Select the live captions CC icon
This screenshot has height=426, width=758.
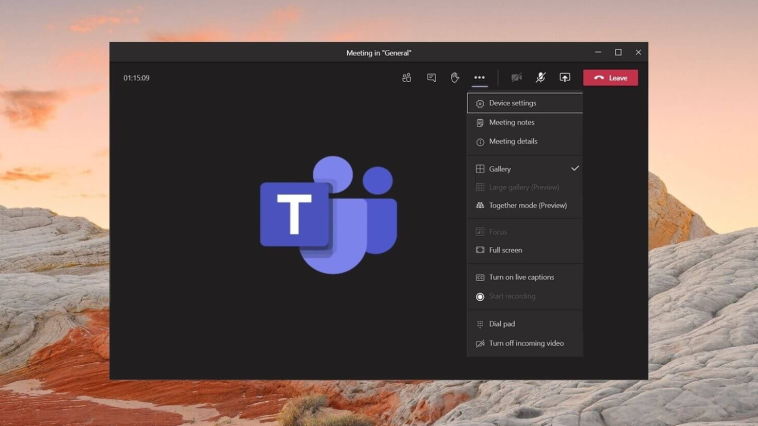point(480,278)
